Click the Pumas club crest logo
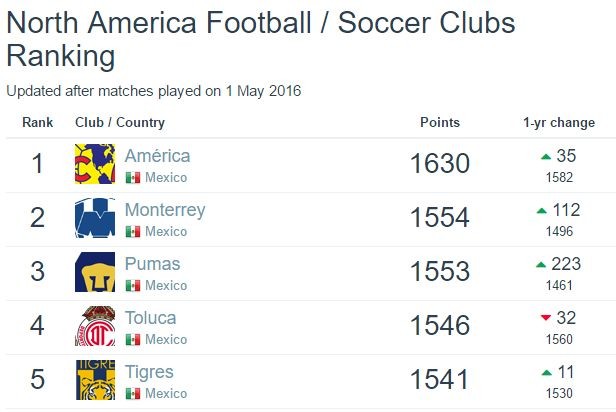Viewport: 616px width, 412px height. [x=95, y=272]
